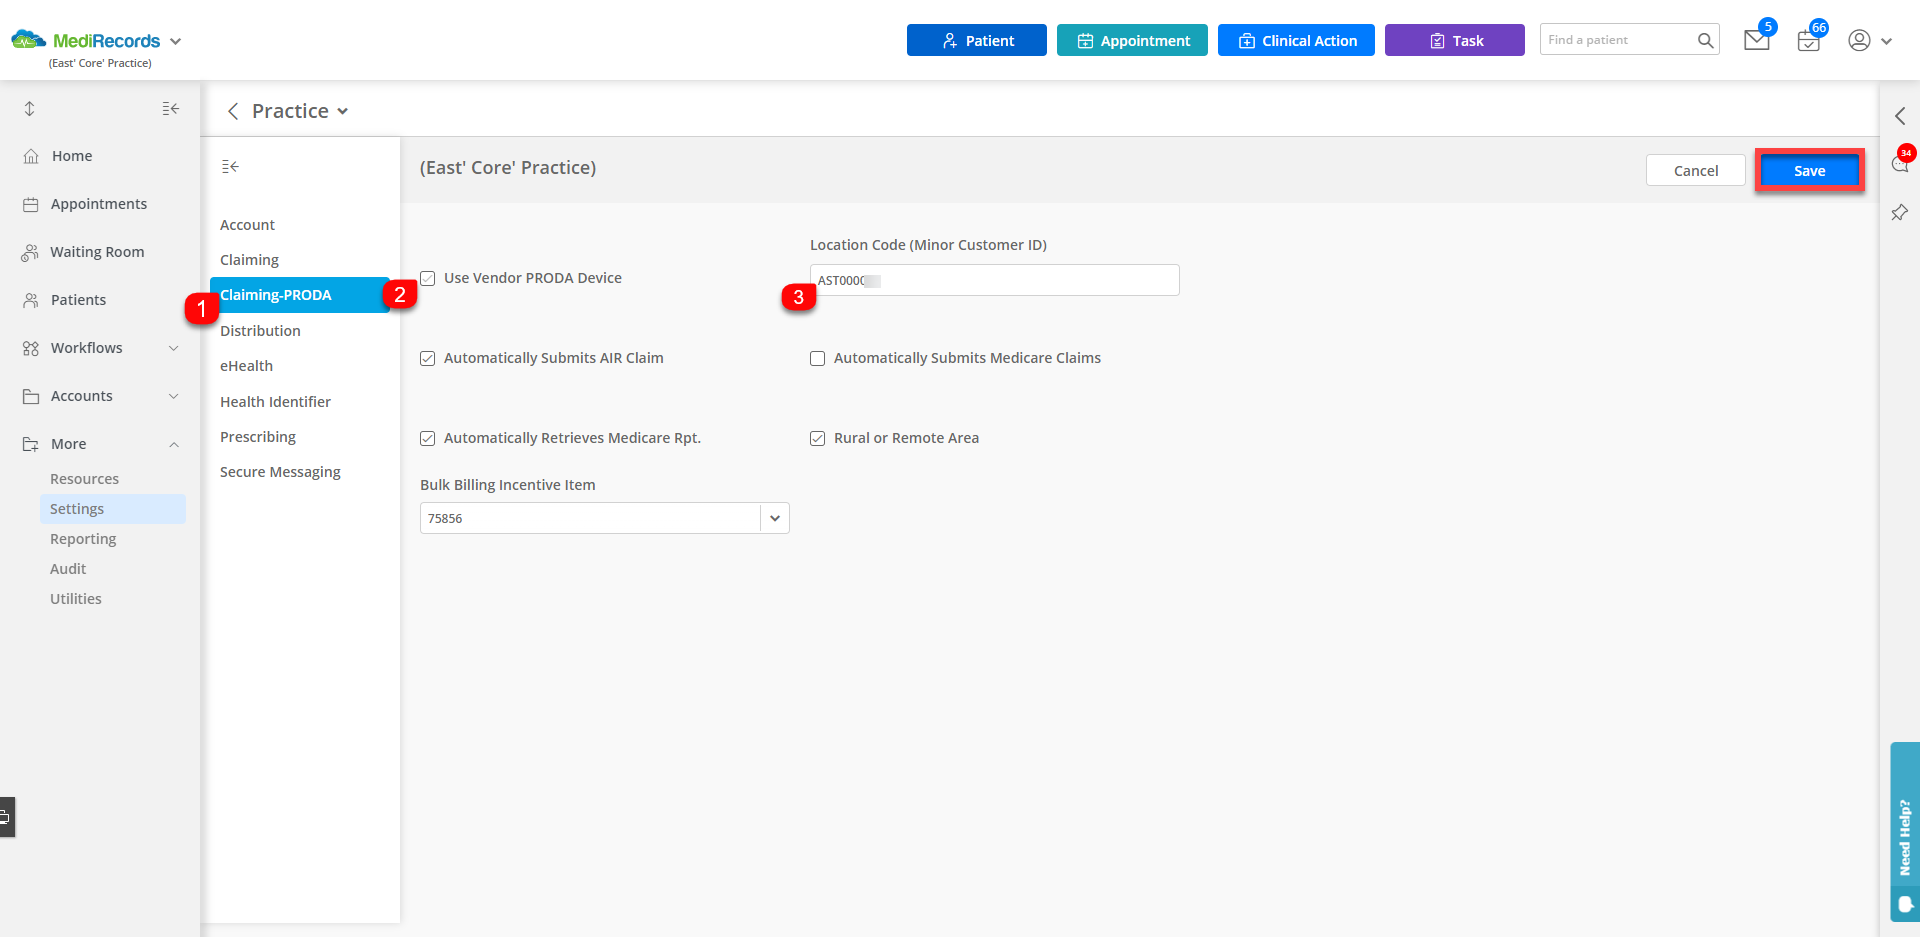Select the Secure Messaging tab
The width and height of the screenshot is (1920, 937).
click(280, 472)
